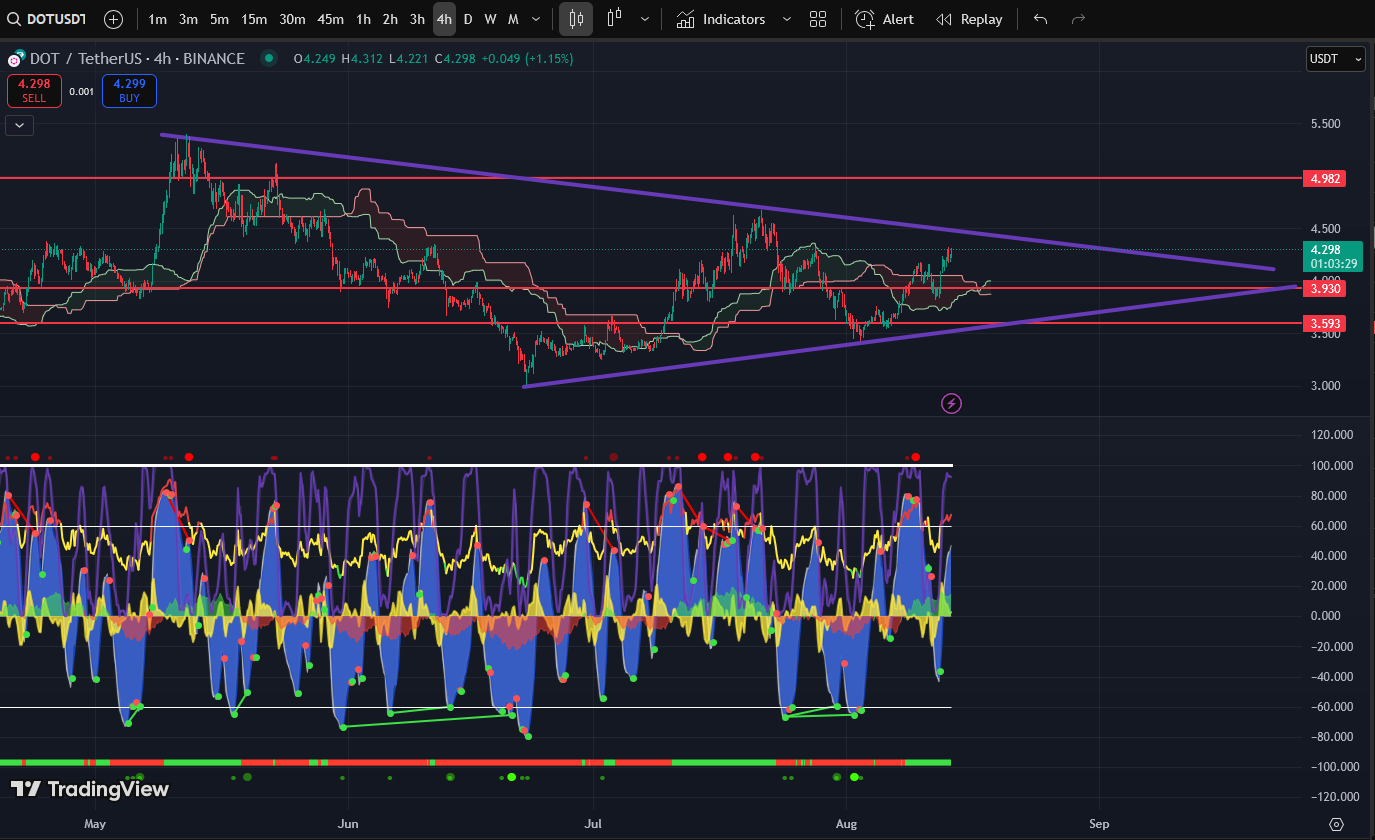Select the 15m timeframe
The height and width of the screenshot is (840, 1375).
pos(254,19)
